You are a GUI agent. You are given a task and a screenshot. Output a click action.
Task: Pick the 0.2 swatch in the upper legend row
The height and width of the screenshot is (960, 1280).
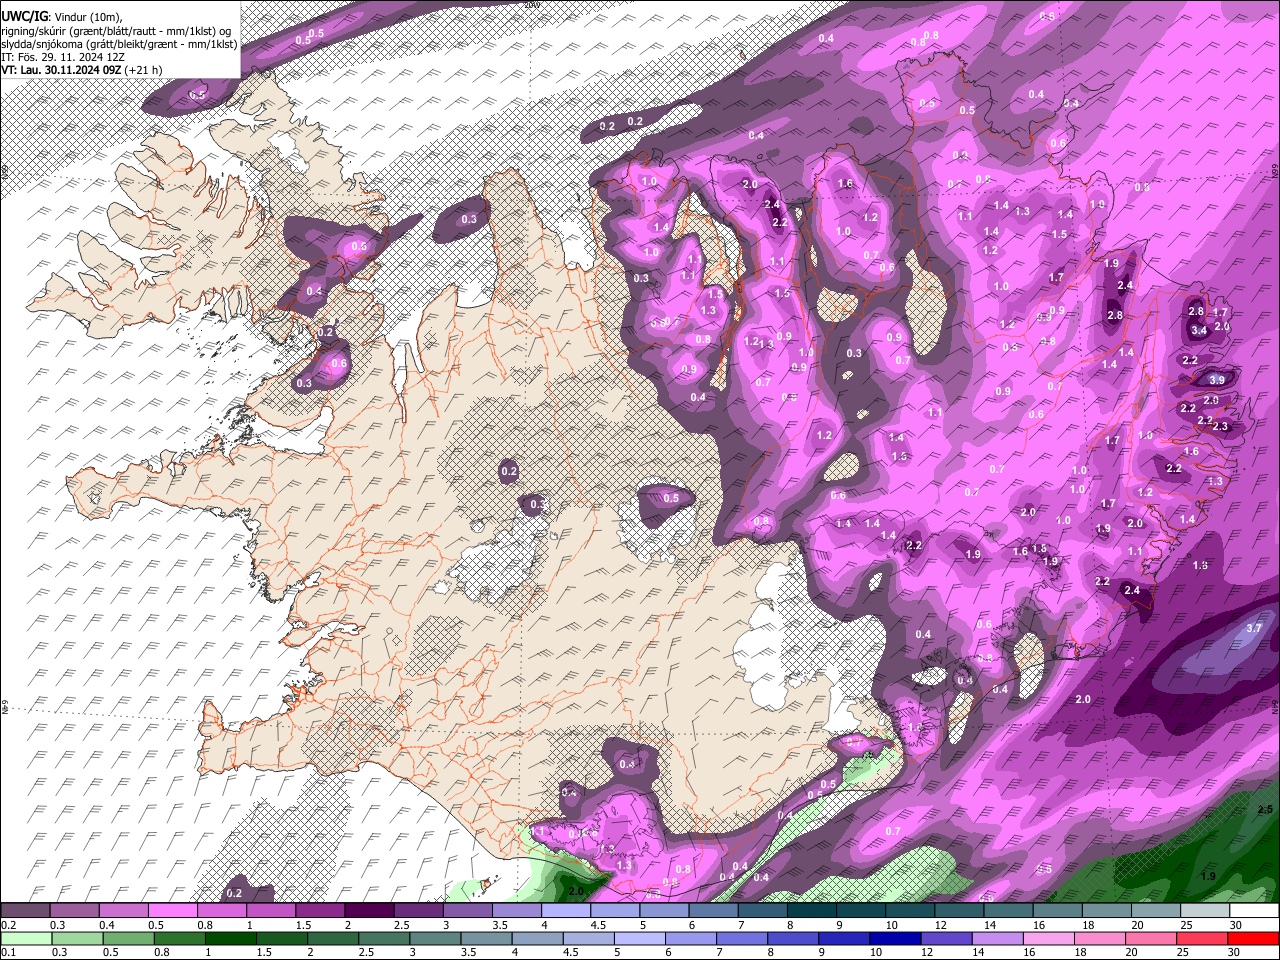tap(25, 910)
